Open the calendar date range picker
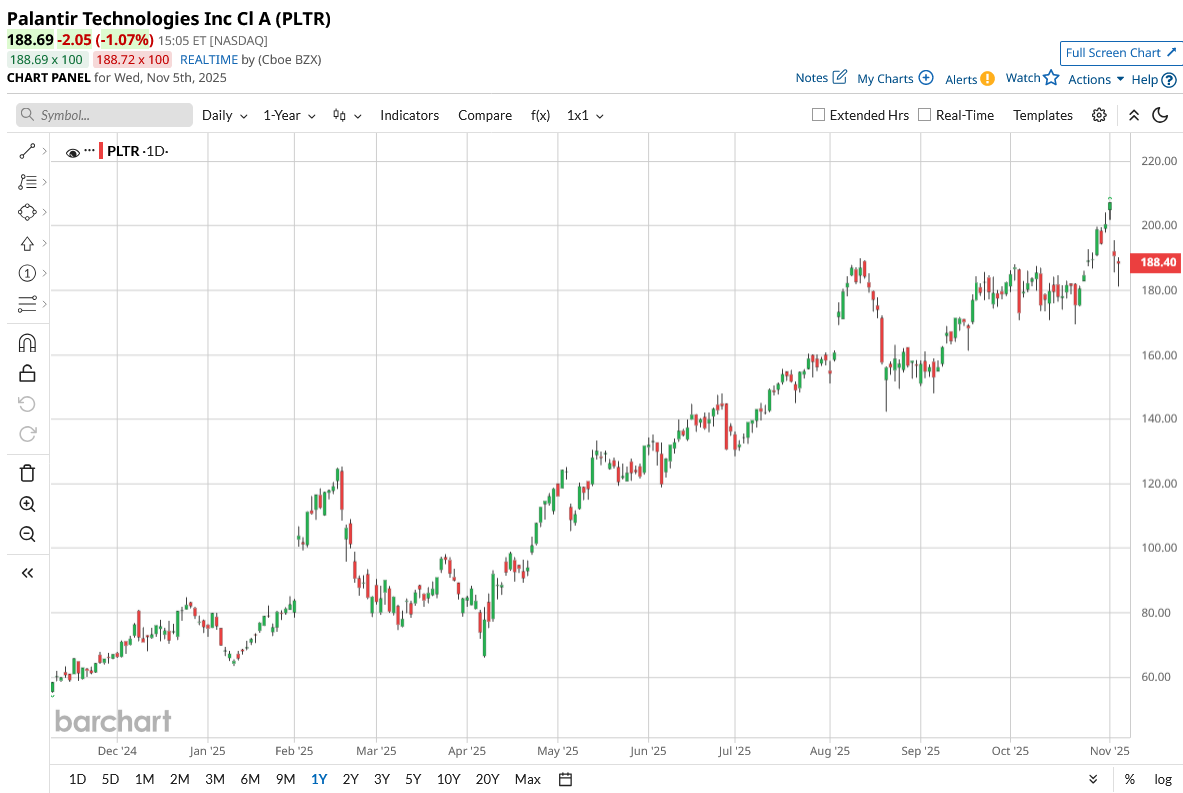The width and height of the screenshot is (1183, 793). pyautogui.click(x=565, y=779)
